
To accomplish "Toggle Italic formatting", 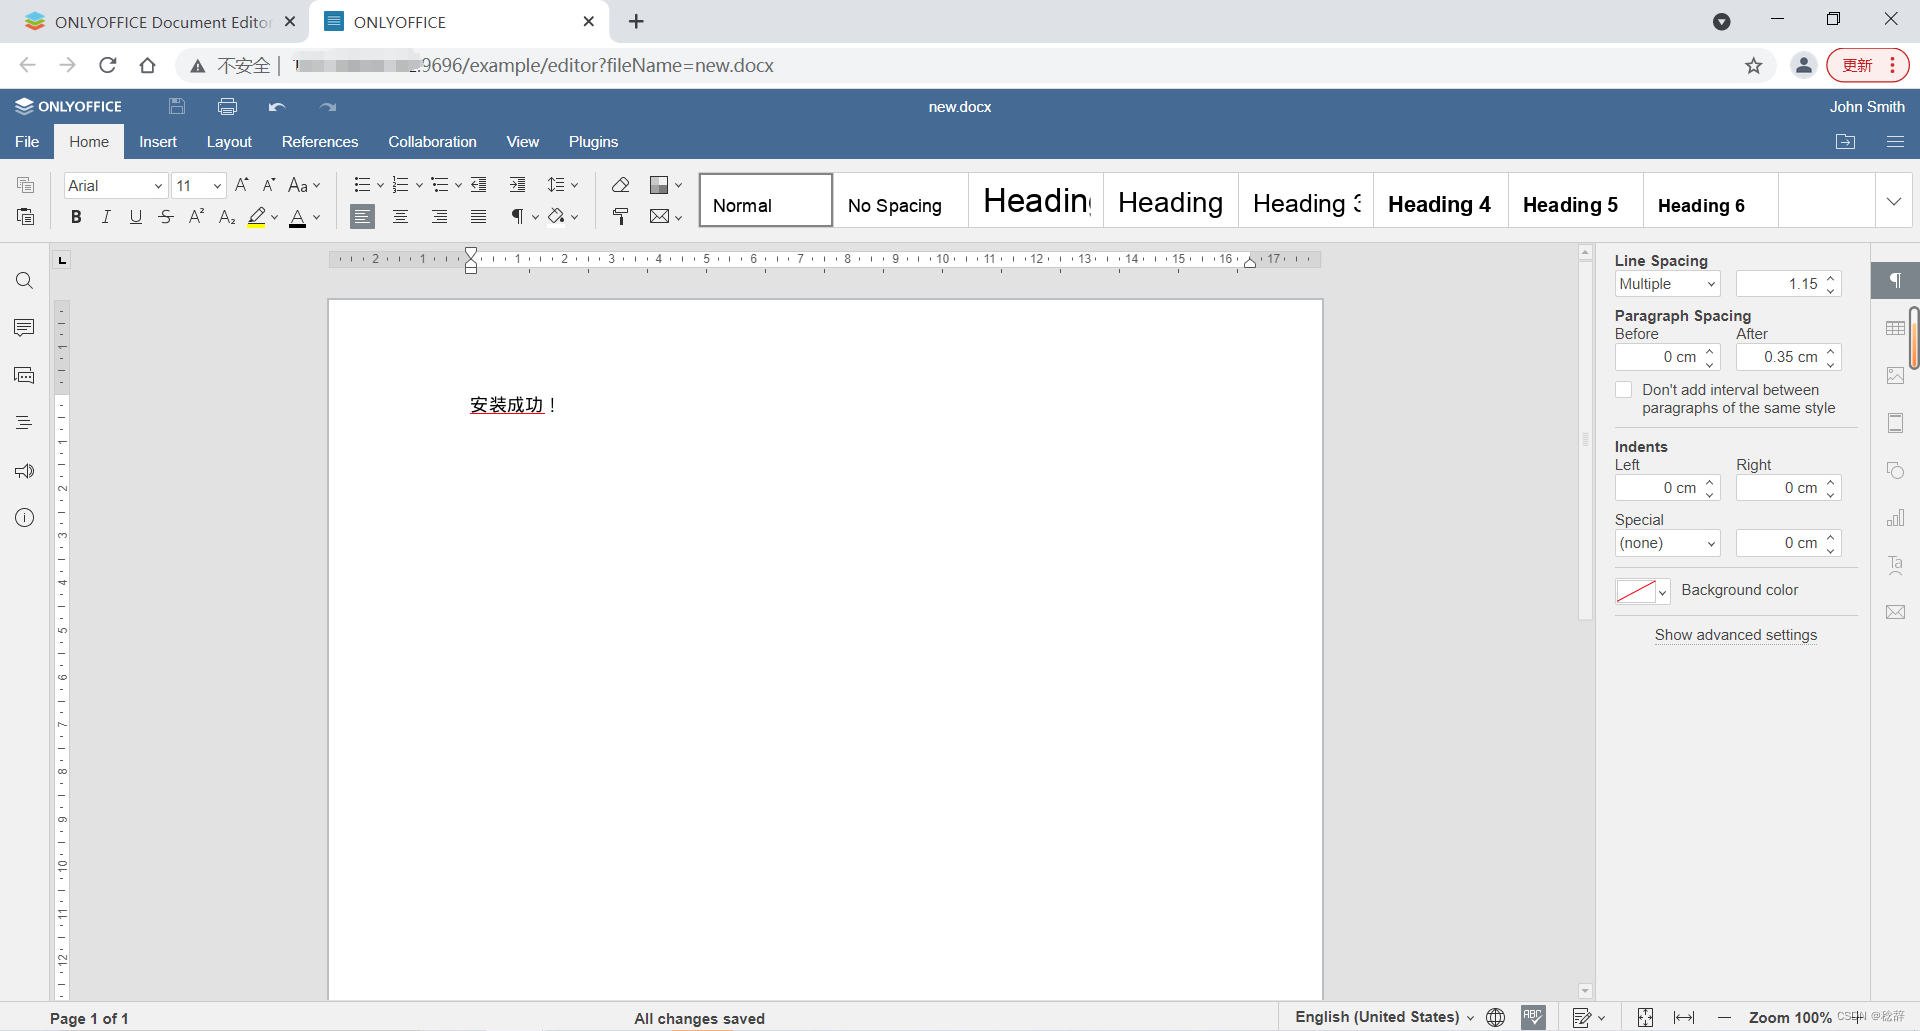I will (106, 216).
